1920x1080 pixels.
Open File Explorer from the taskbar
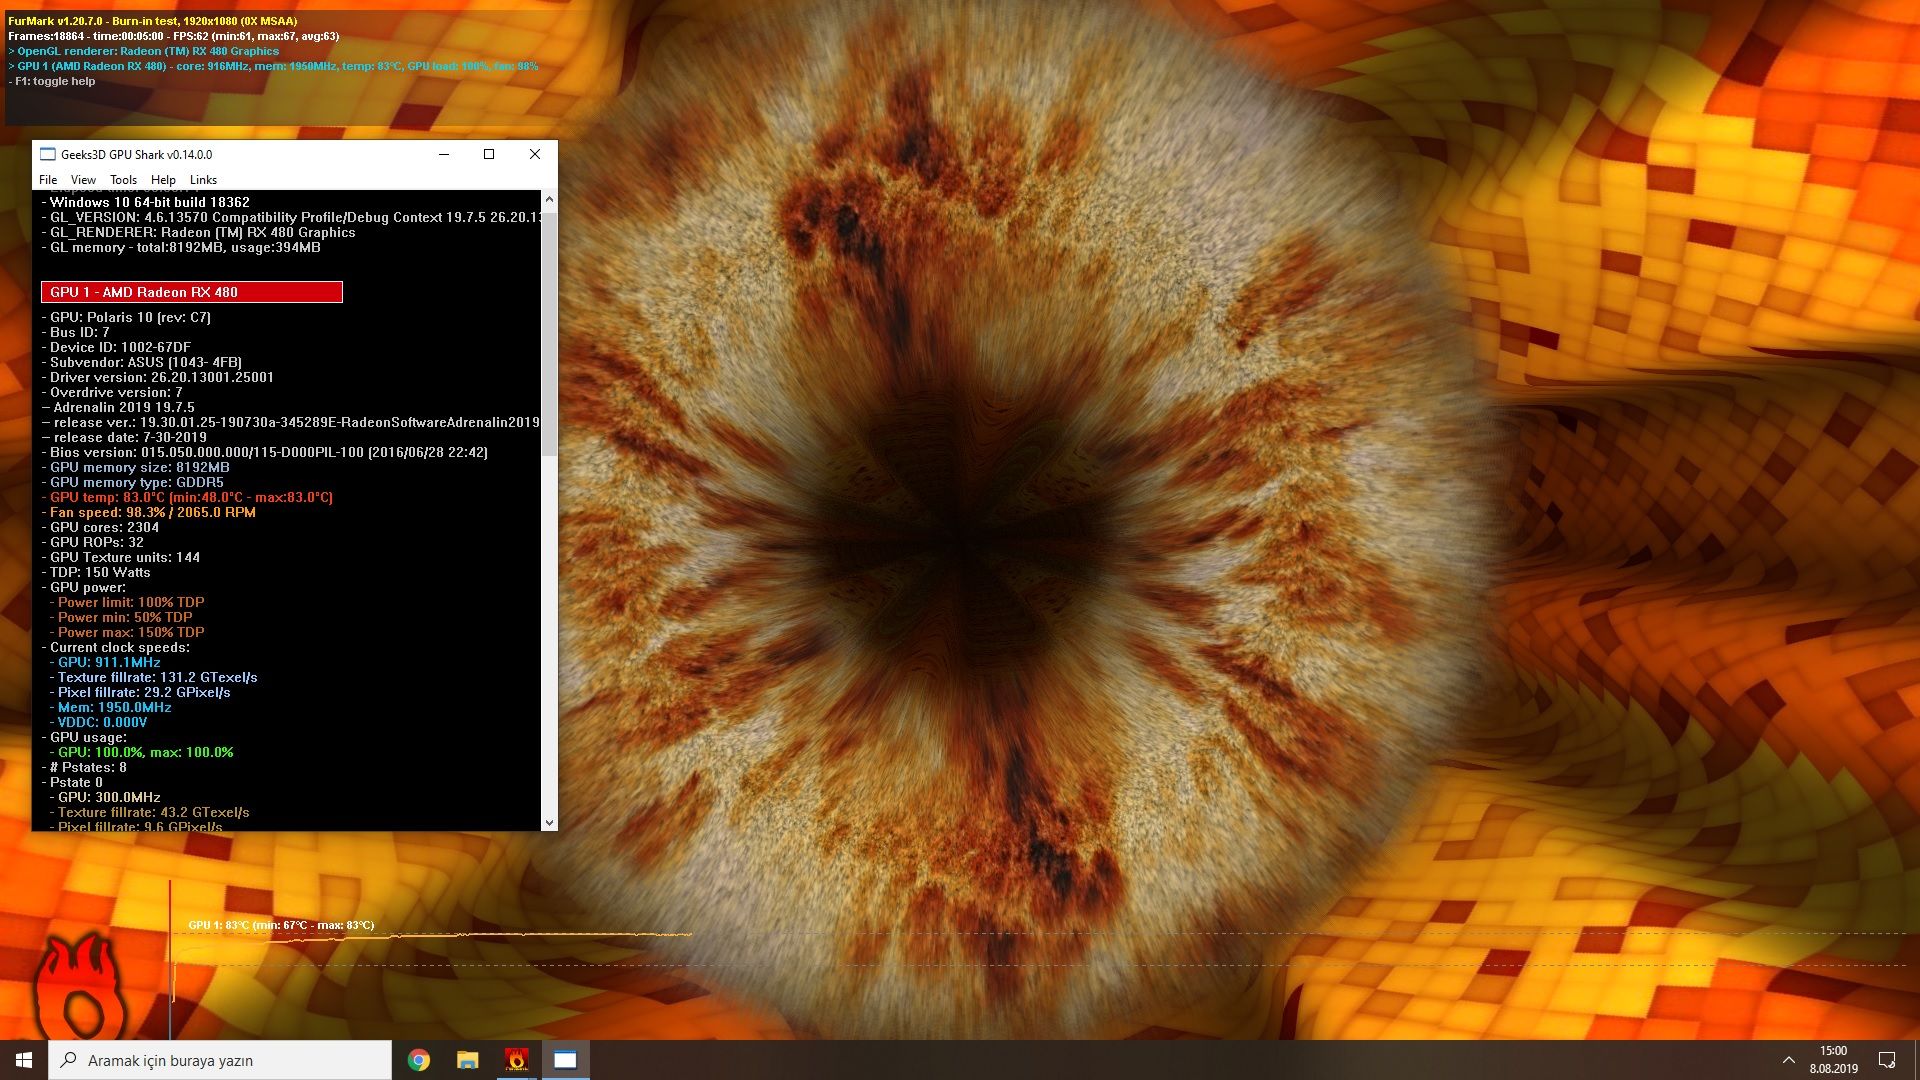tap(467, 1060)
